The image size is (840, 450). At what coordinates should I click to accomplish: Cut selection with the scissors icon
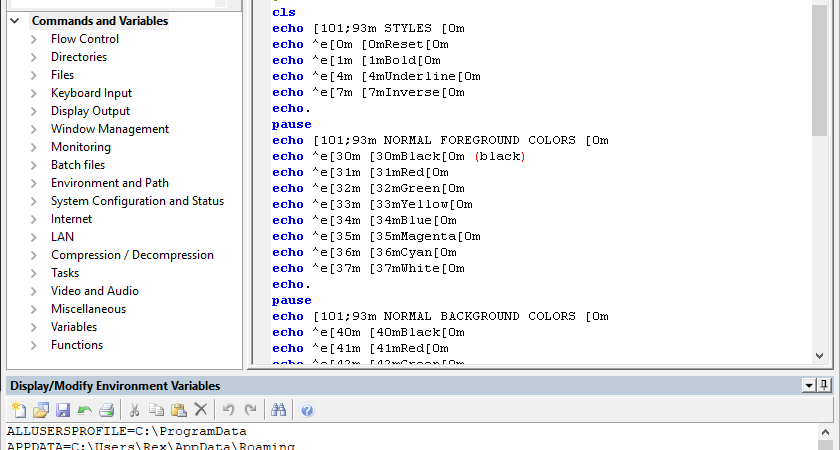pos(134,410)
